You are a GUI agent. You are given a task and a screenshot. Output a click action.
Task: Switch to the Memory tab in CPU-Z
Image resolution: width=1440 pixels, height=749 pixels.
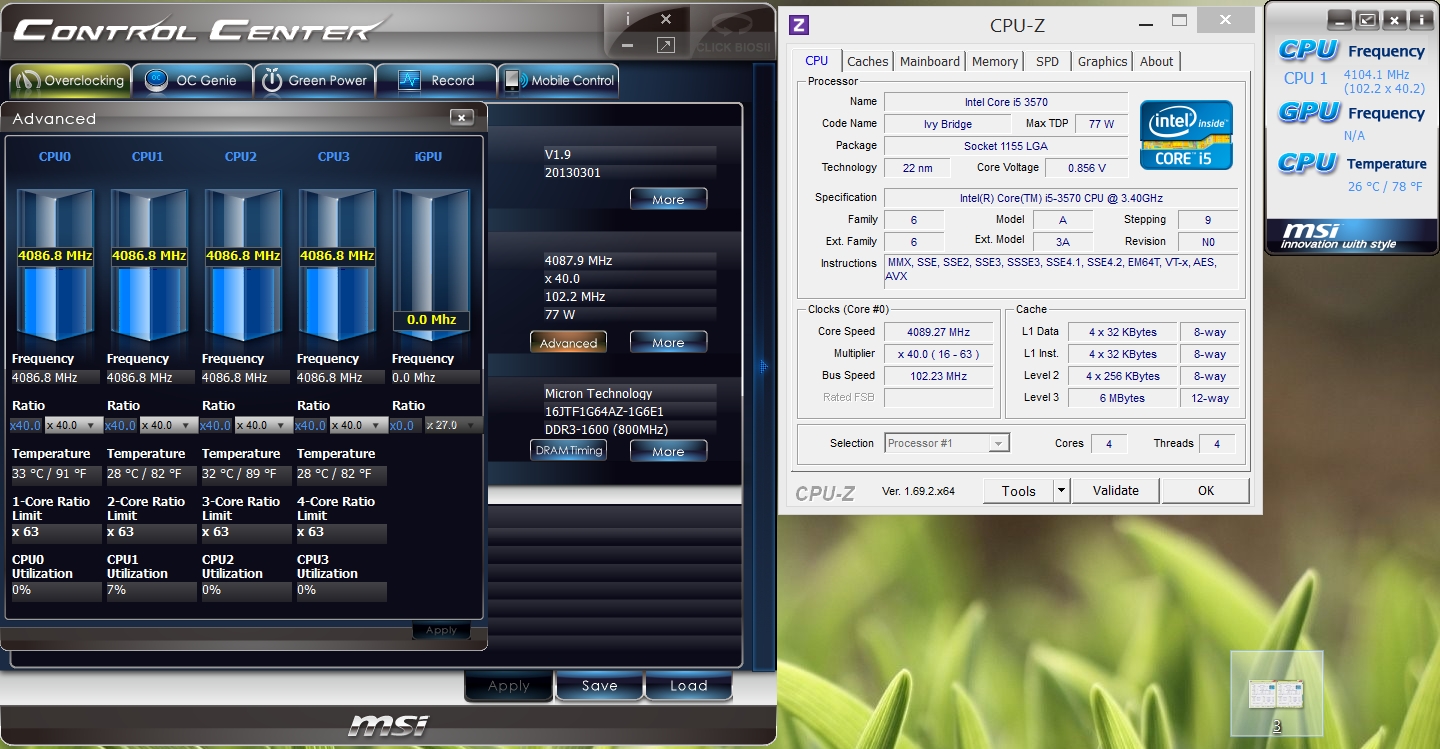click(x=994, y=62)
